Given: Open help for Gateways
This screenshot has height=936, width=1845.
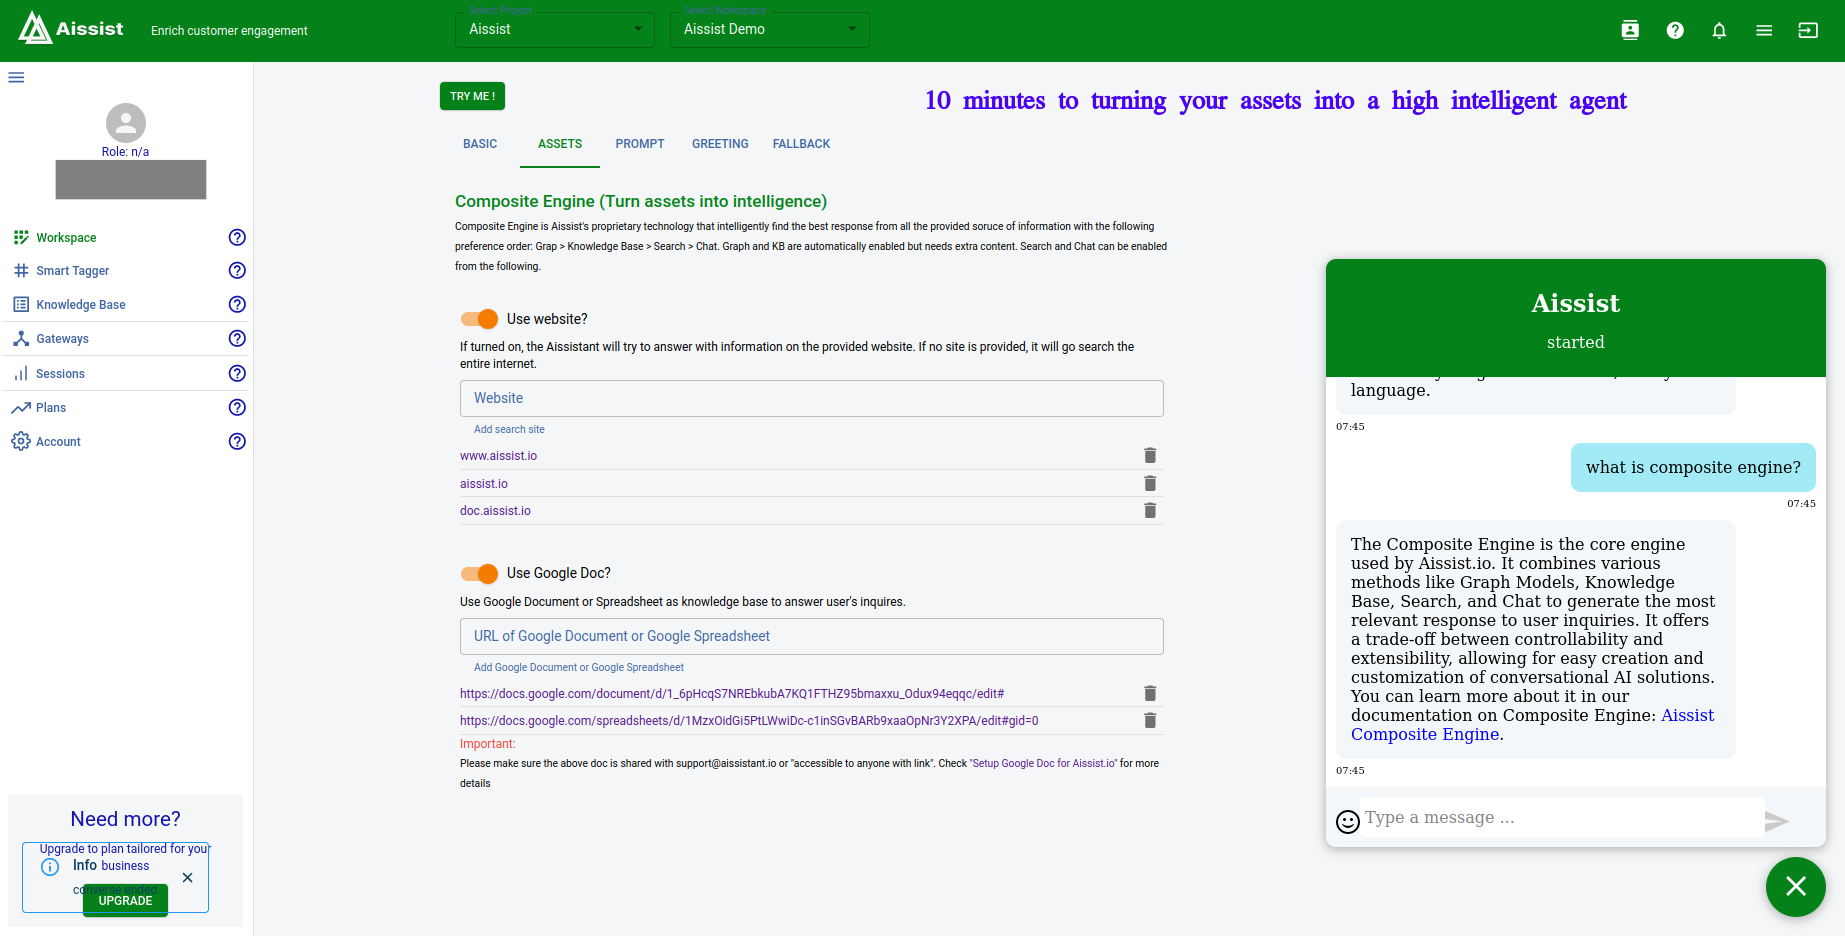Looking at the screenshot, I should (237, 338).
